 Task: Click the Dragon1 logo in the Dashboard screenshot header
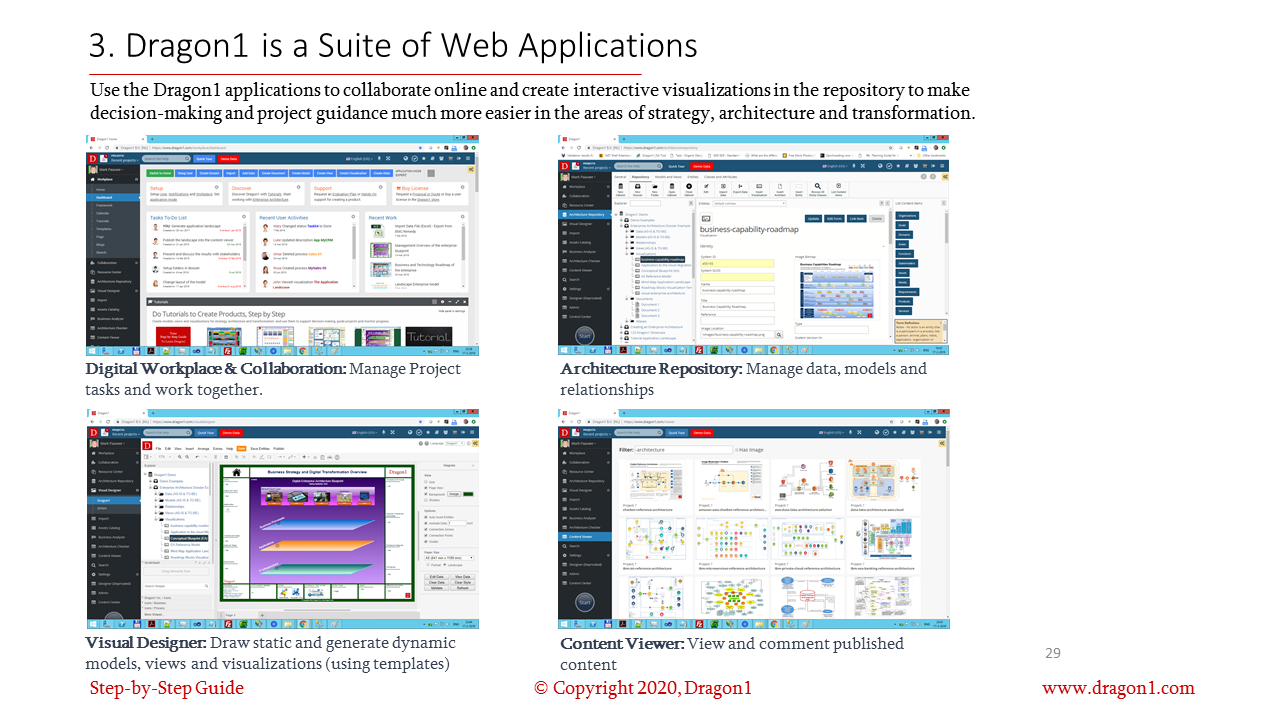(94, 159)
